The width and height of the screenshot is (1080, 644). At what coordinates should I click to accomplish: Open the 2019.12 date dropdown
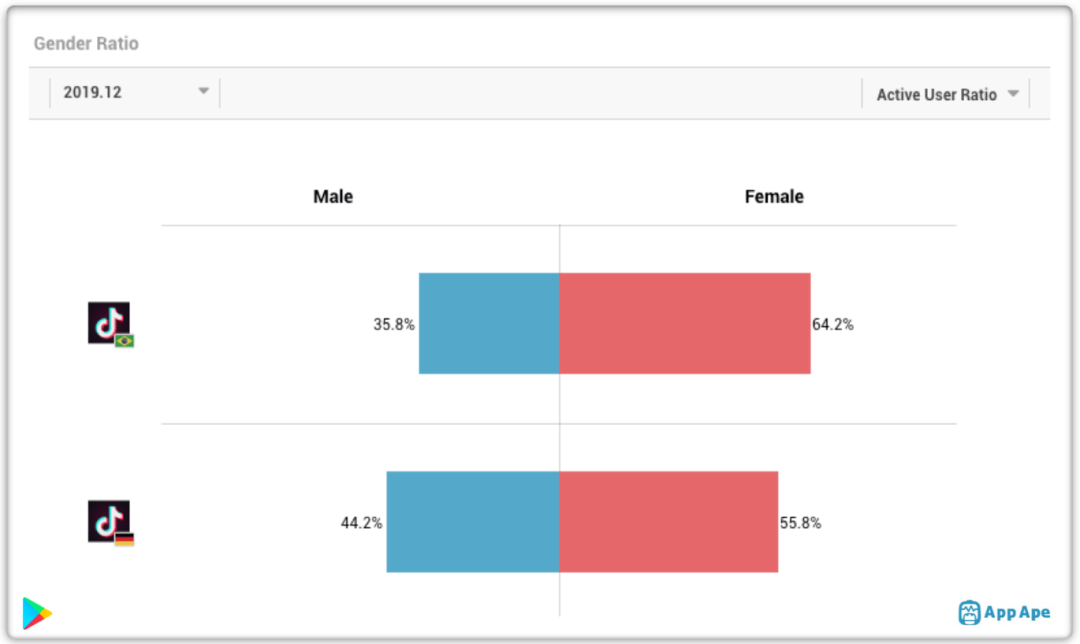point(135,92)
